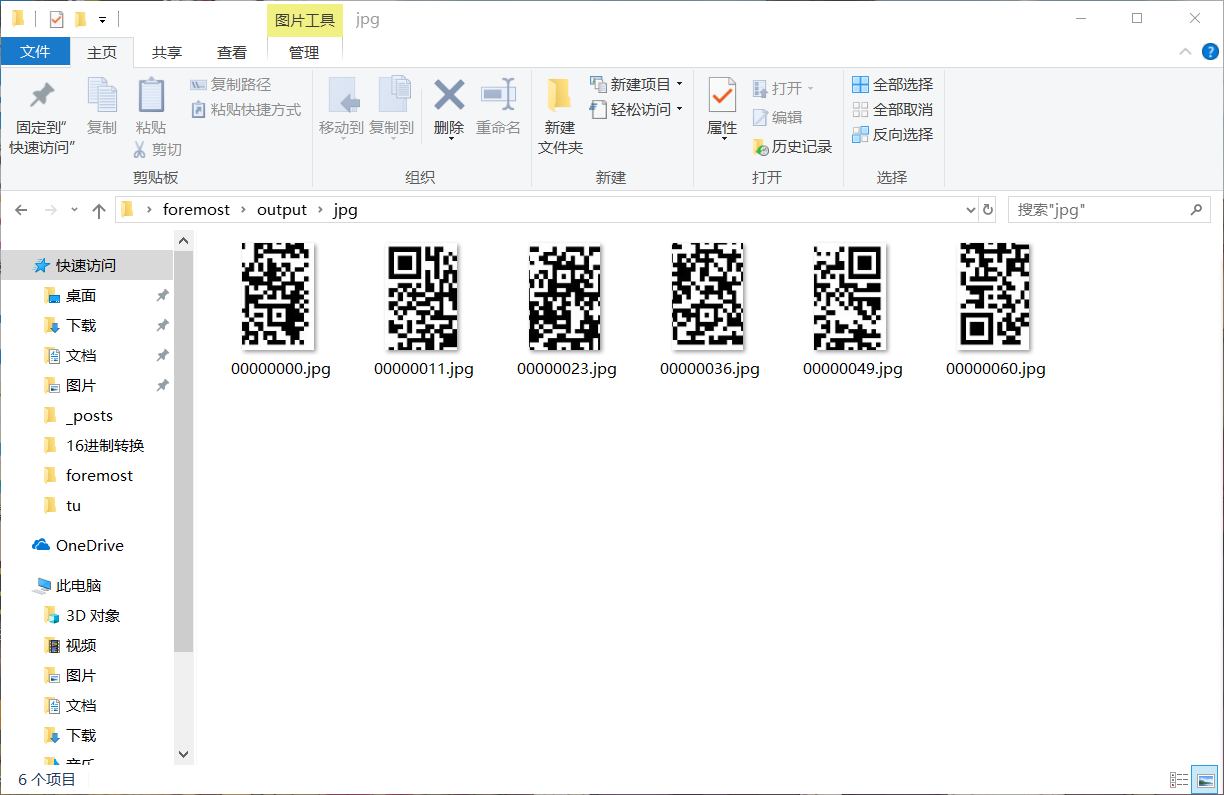Switch to details view toggle

point(1181,779)
